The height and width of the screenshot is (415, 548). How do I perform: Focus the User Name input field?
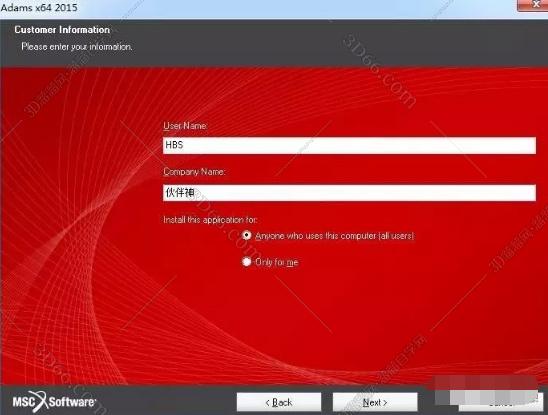349,145
